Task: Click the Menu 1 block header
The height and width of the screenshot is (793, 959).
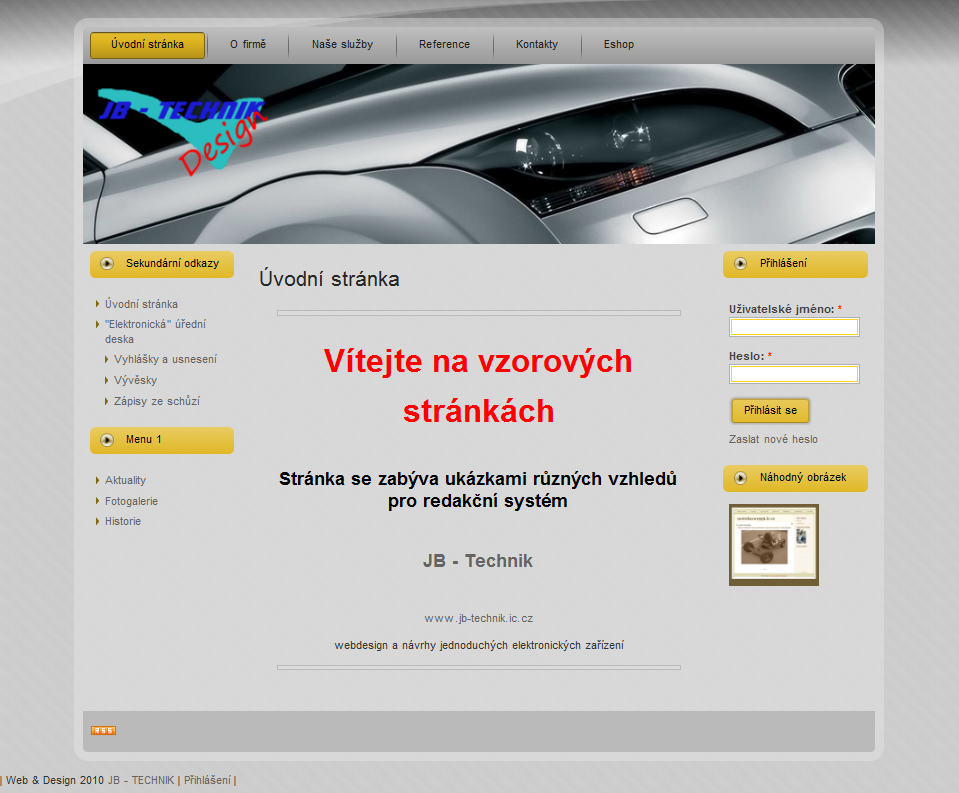Action: tap(162, 440)
